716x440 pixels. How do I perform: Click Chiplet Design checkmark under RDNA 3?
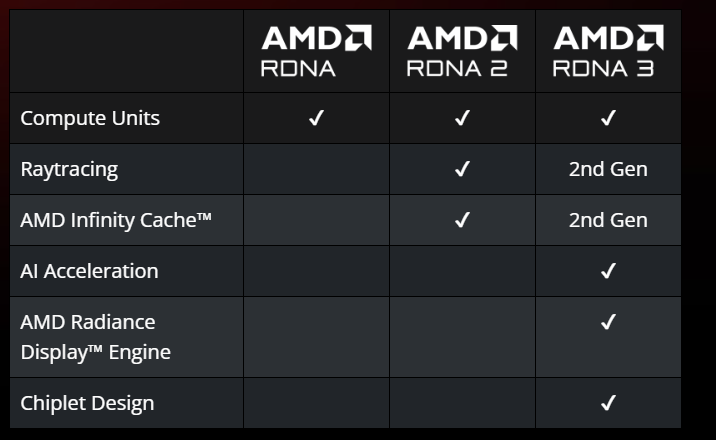(608, 403)
